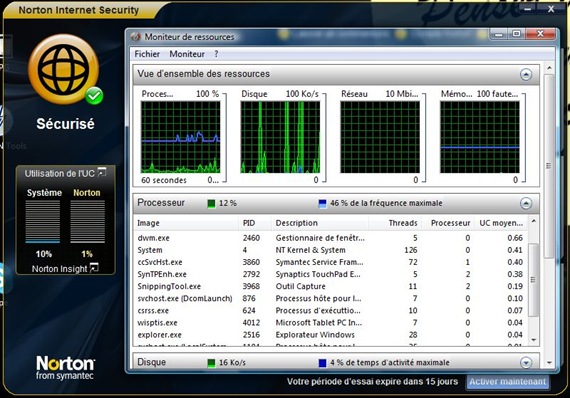The image size is (570, 398).
Task: Click the 16 Ko/s disk rate text
Action: tap(232, 363)
